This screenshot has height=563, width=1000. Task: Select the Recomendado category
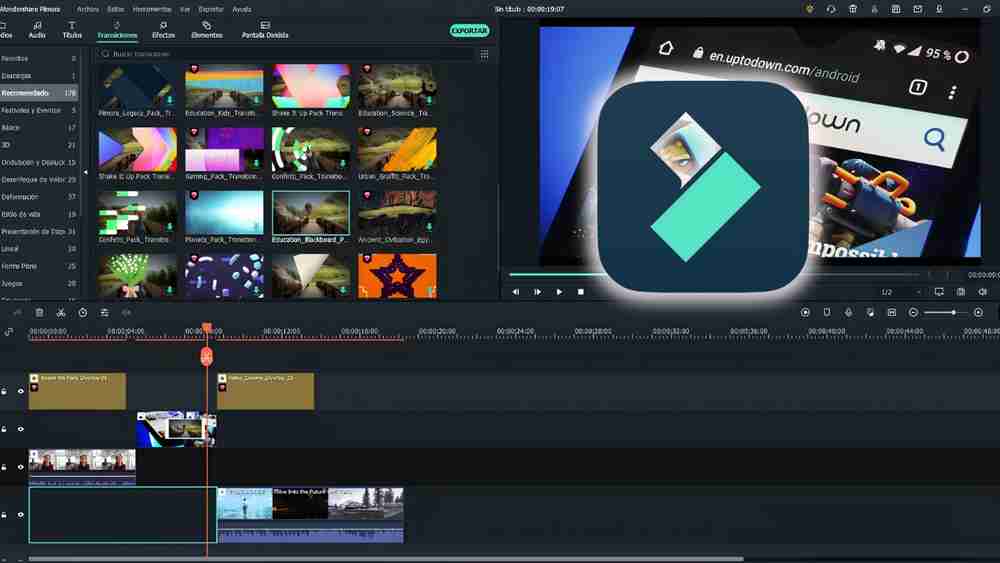point(39,93)
